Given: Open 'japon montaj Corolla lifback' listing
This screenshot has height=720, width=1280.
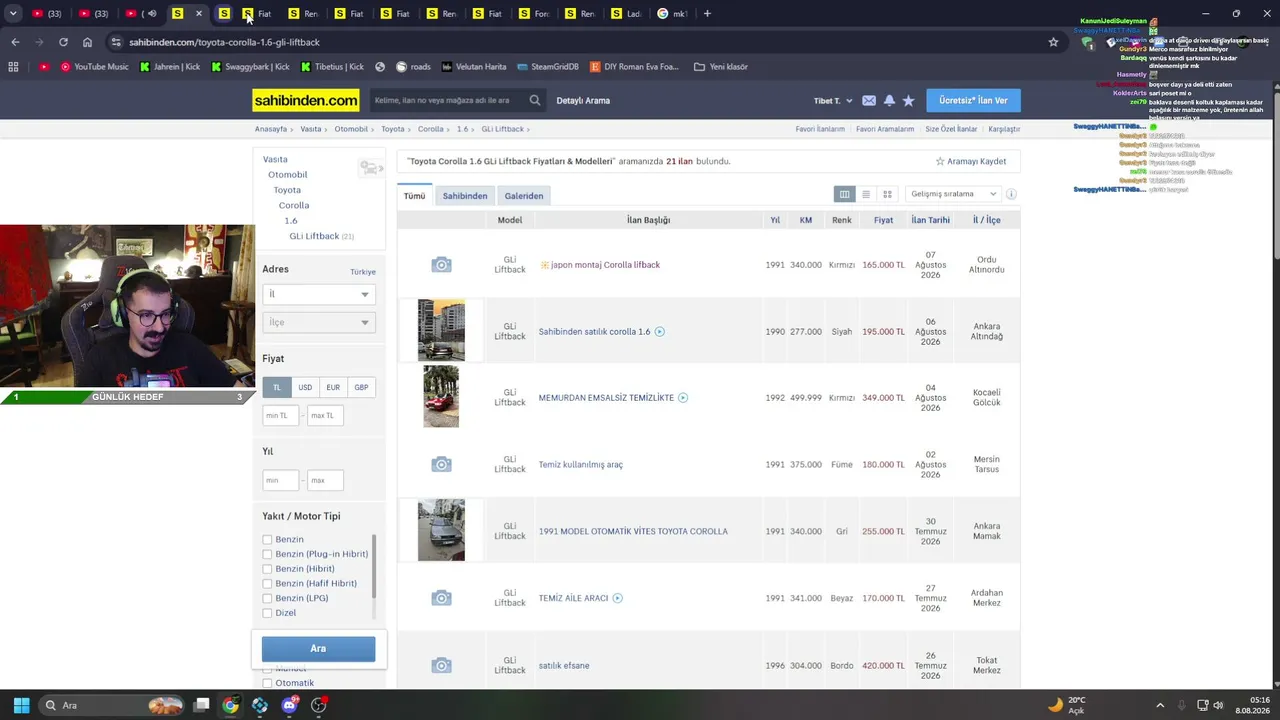Looking at the screenshot, I should pos(605,265).
